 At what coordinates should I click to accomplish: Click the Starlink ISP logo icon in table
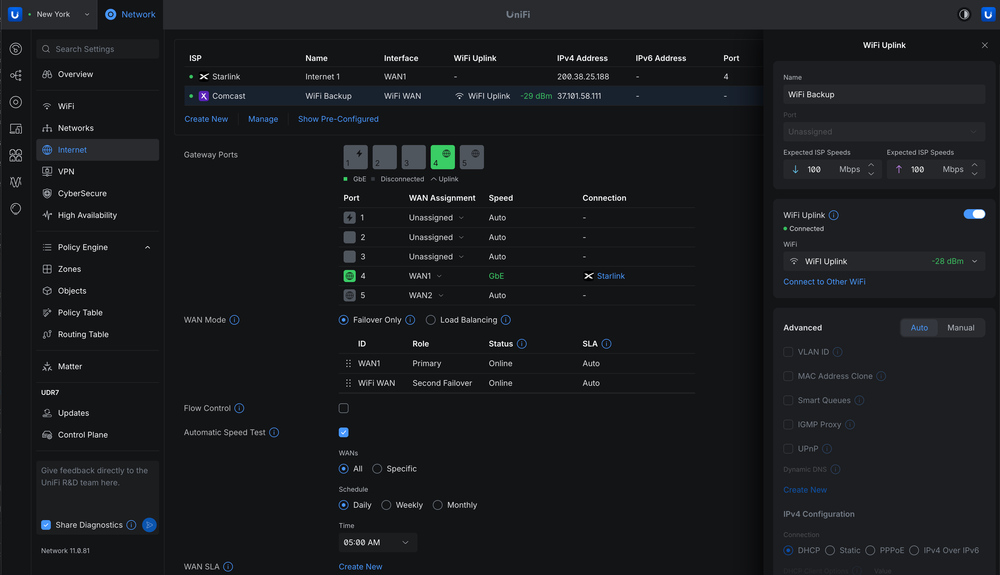tap(204, 76)
